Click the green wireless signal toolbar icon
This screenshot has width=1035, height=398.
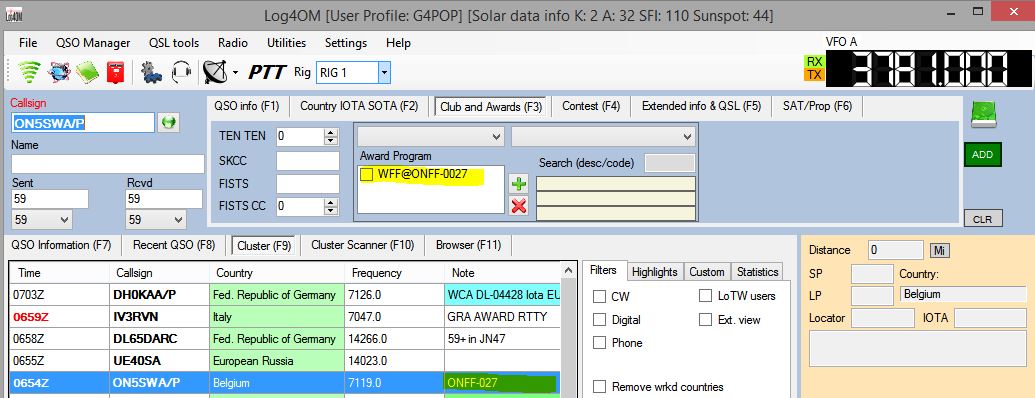[28, 72]
